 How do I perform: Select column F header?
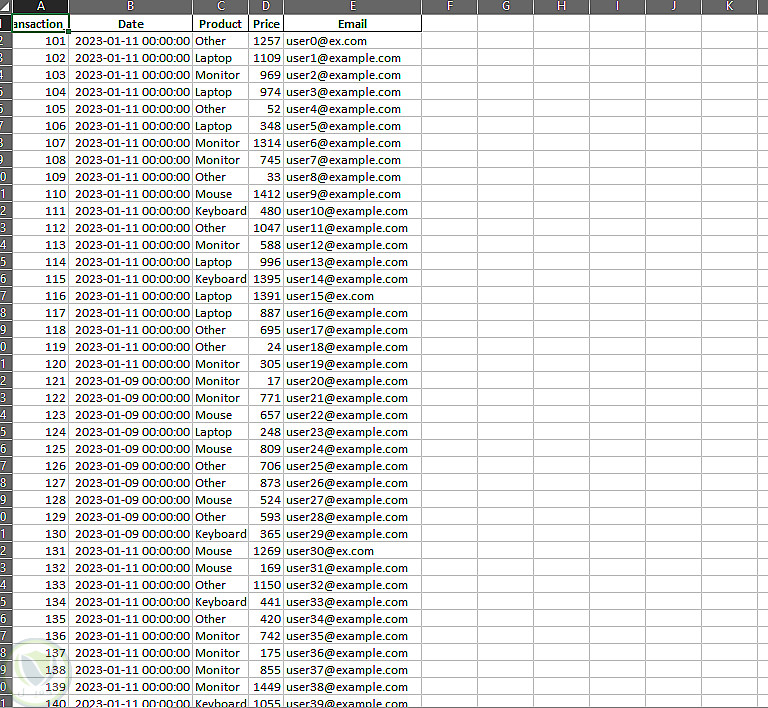(450, 6)
